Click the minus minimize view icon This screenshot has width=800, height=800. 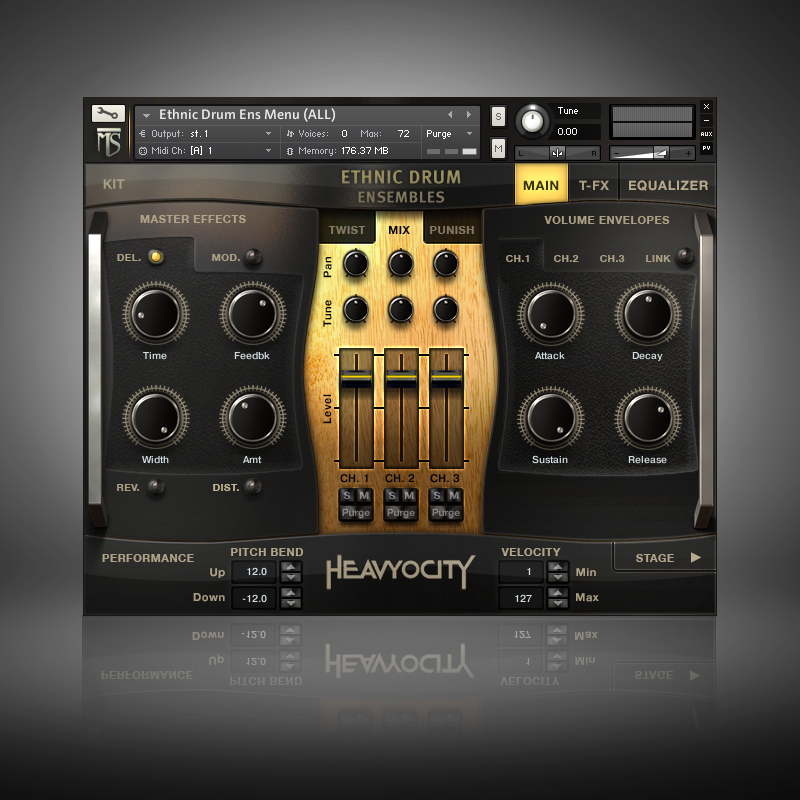tap(706, 120)
